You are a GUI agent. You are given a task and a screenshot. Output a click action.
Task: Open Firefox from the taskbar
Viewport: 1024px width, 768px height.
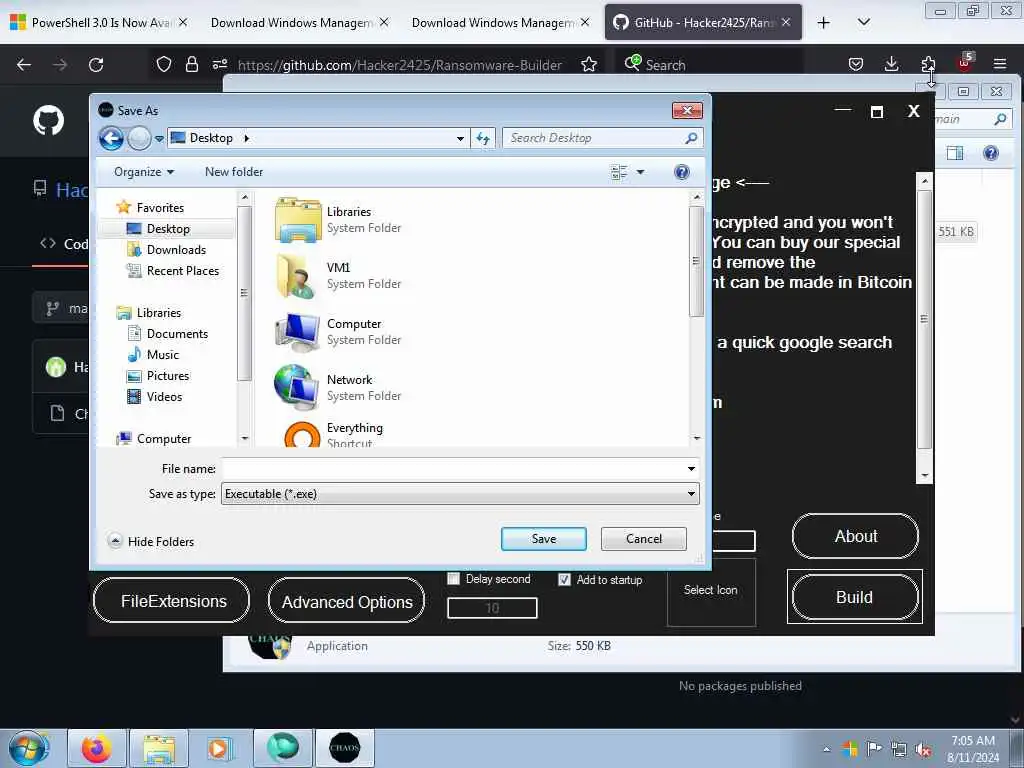click(x=96, y=748)
